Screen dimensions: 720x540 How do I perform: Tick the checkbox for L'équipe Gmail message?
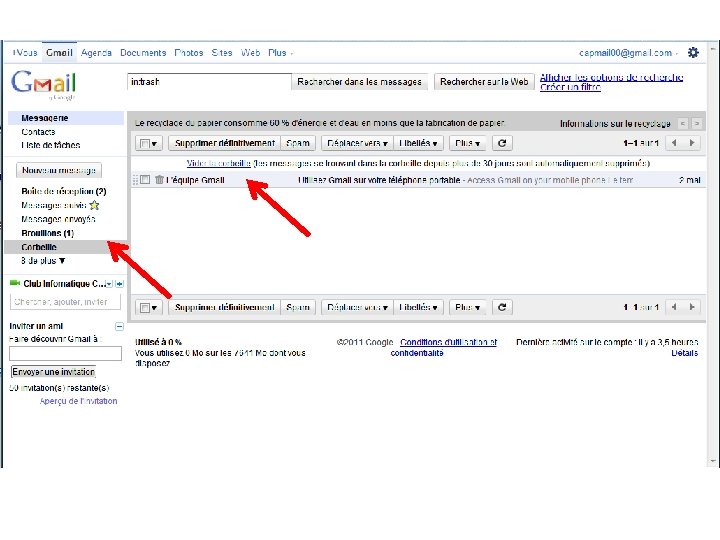point(145,180)
